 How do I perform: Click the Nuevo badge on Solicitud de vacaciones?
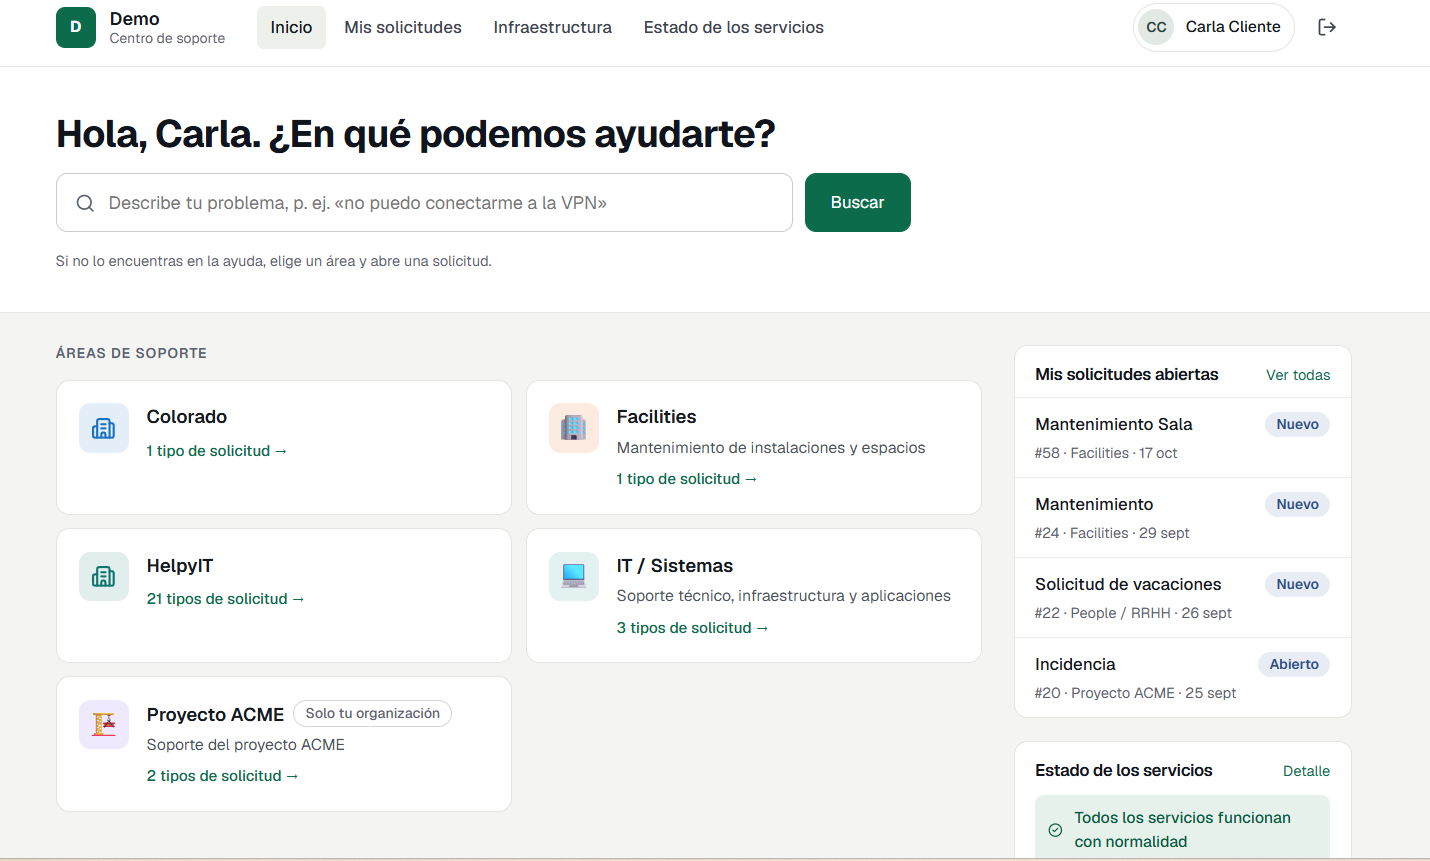click(x=1297, y=584)
